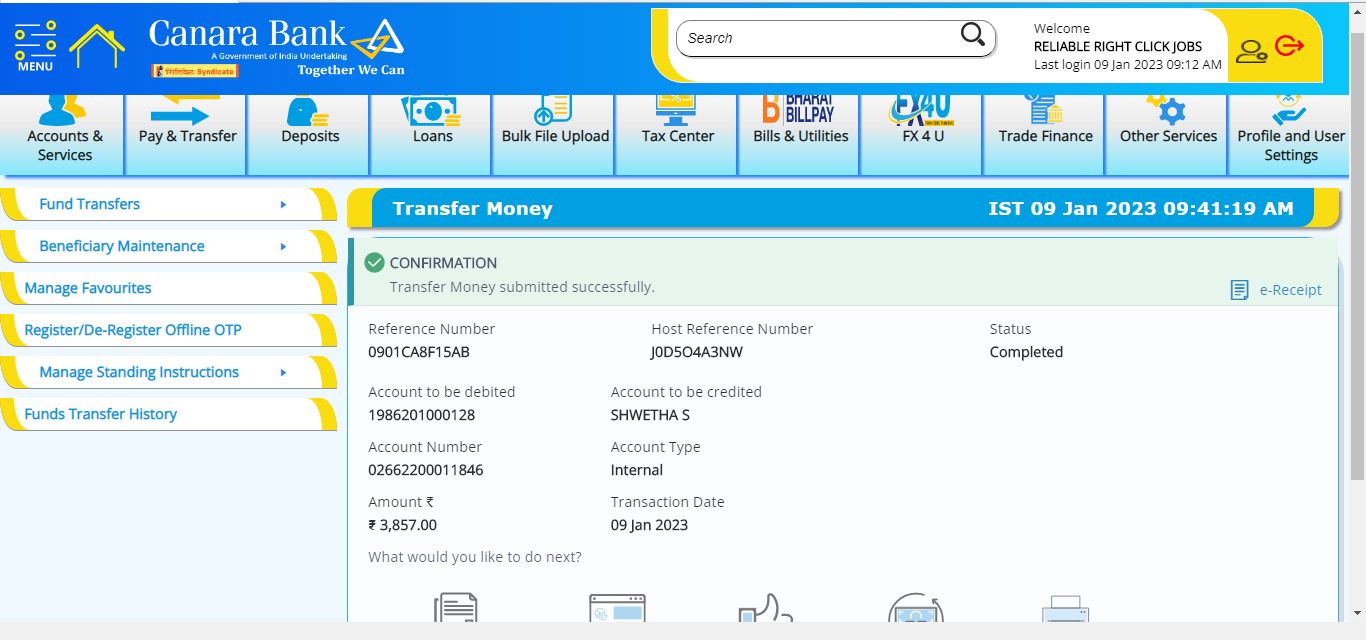
Task: Open Profile and User Settings
Action: click(1291, 135)
